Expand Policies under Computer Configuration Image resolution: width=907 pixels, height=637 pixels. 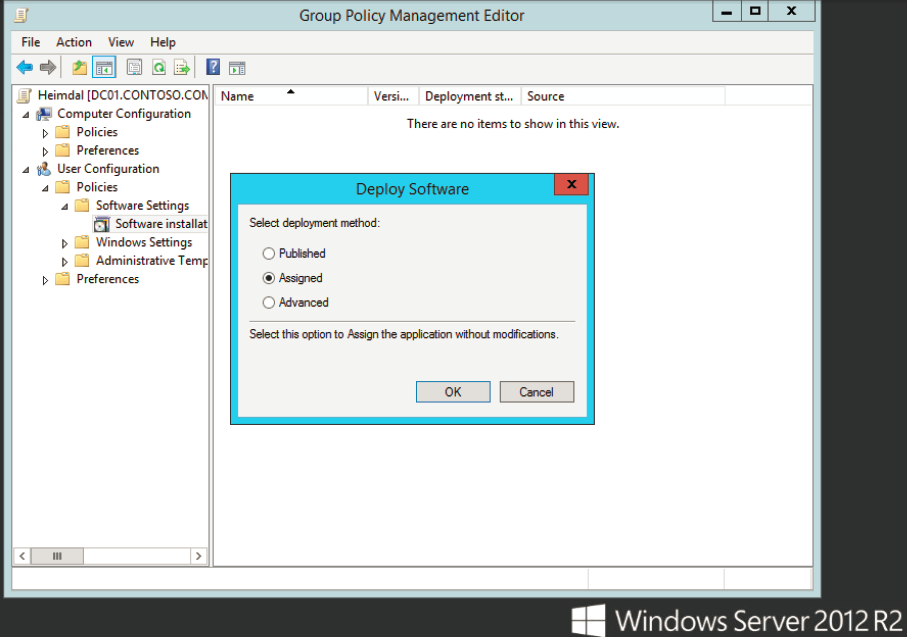(45, 133)
